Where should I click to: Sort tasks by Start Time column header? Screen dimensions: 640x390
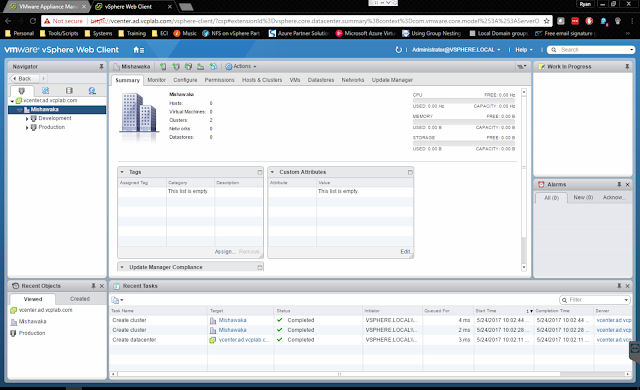[504, 311]
